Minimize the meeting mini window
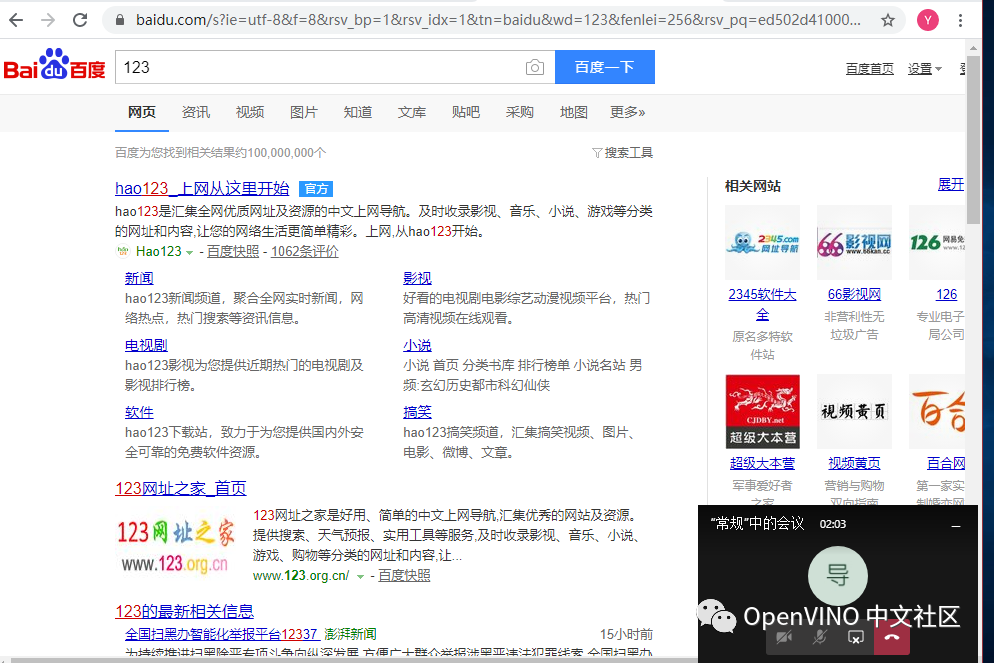 [956, 525]
